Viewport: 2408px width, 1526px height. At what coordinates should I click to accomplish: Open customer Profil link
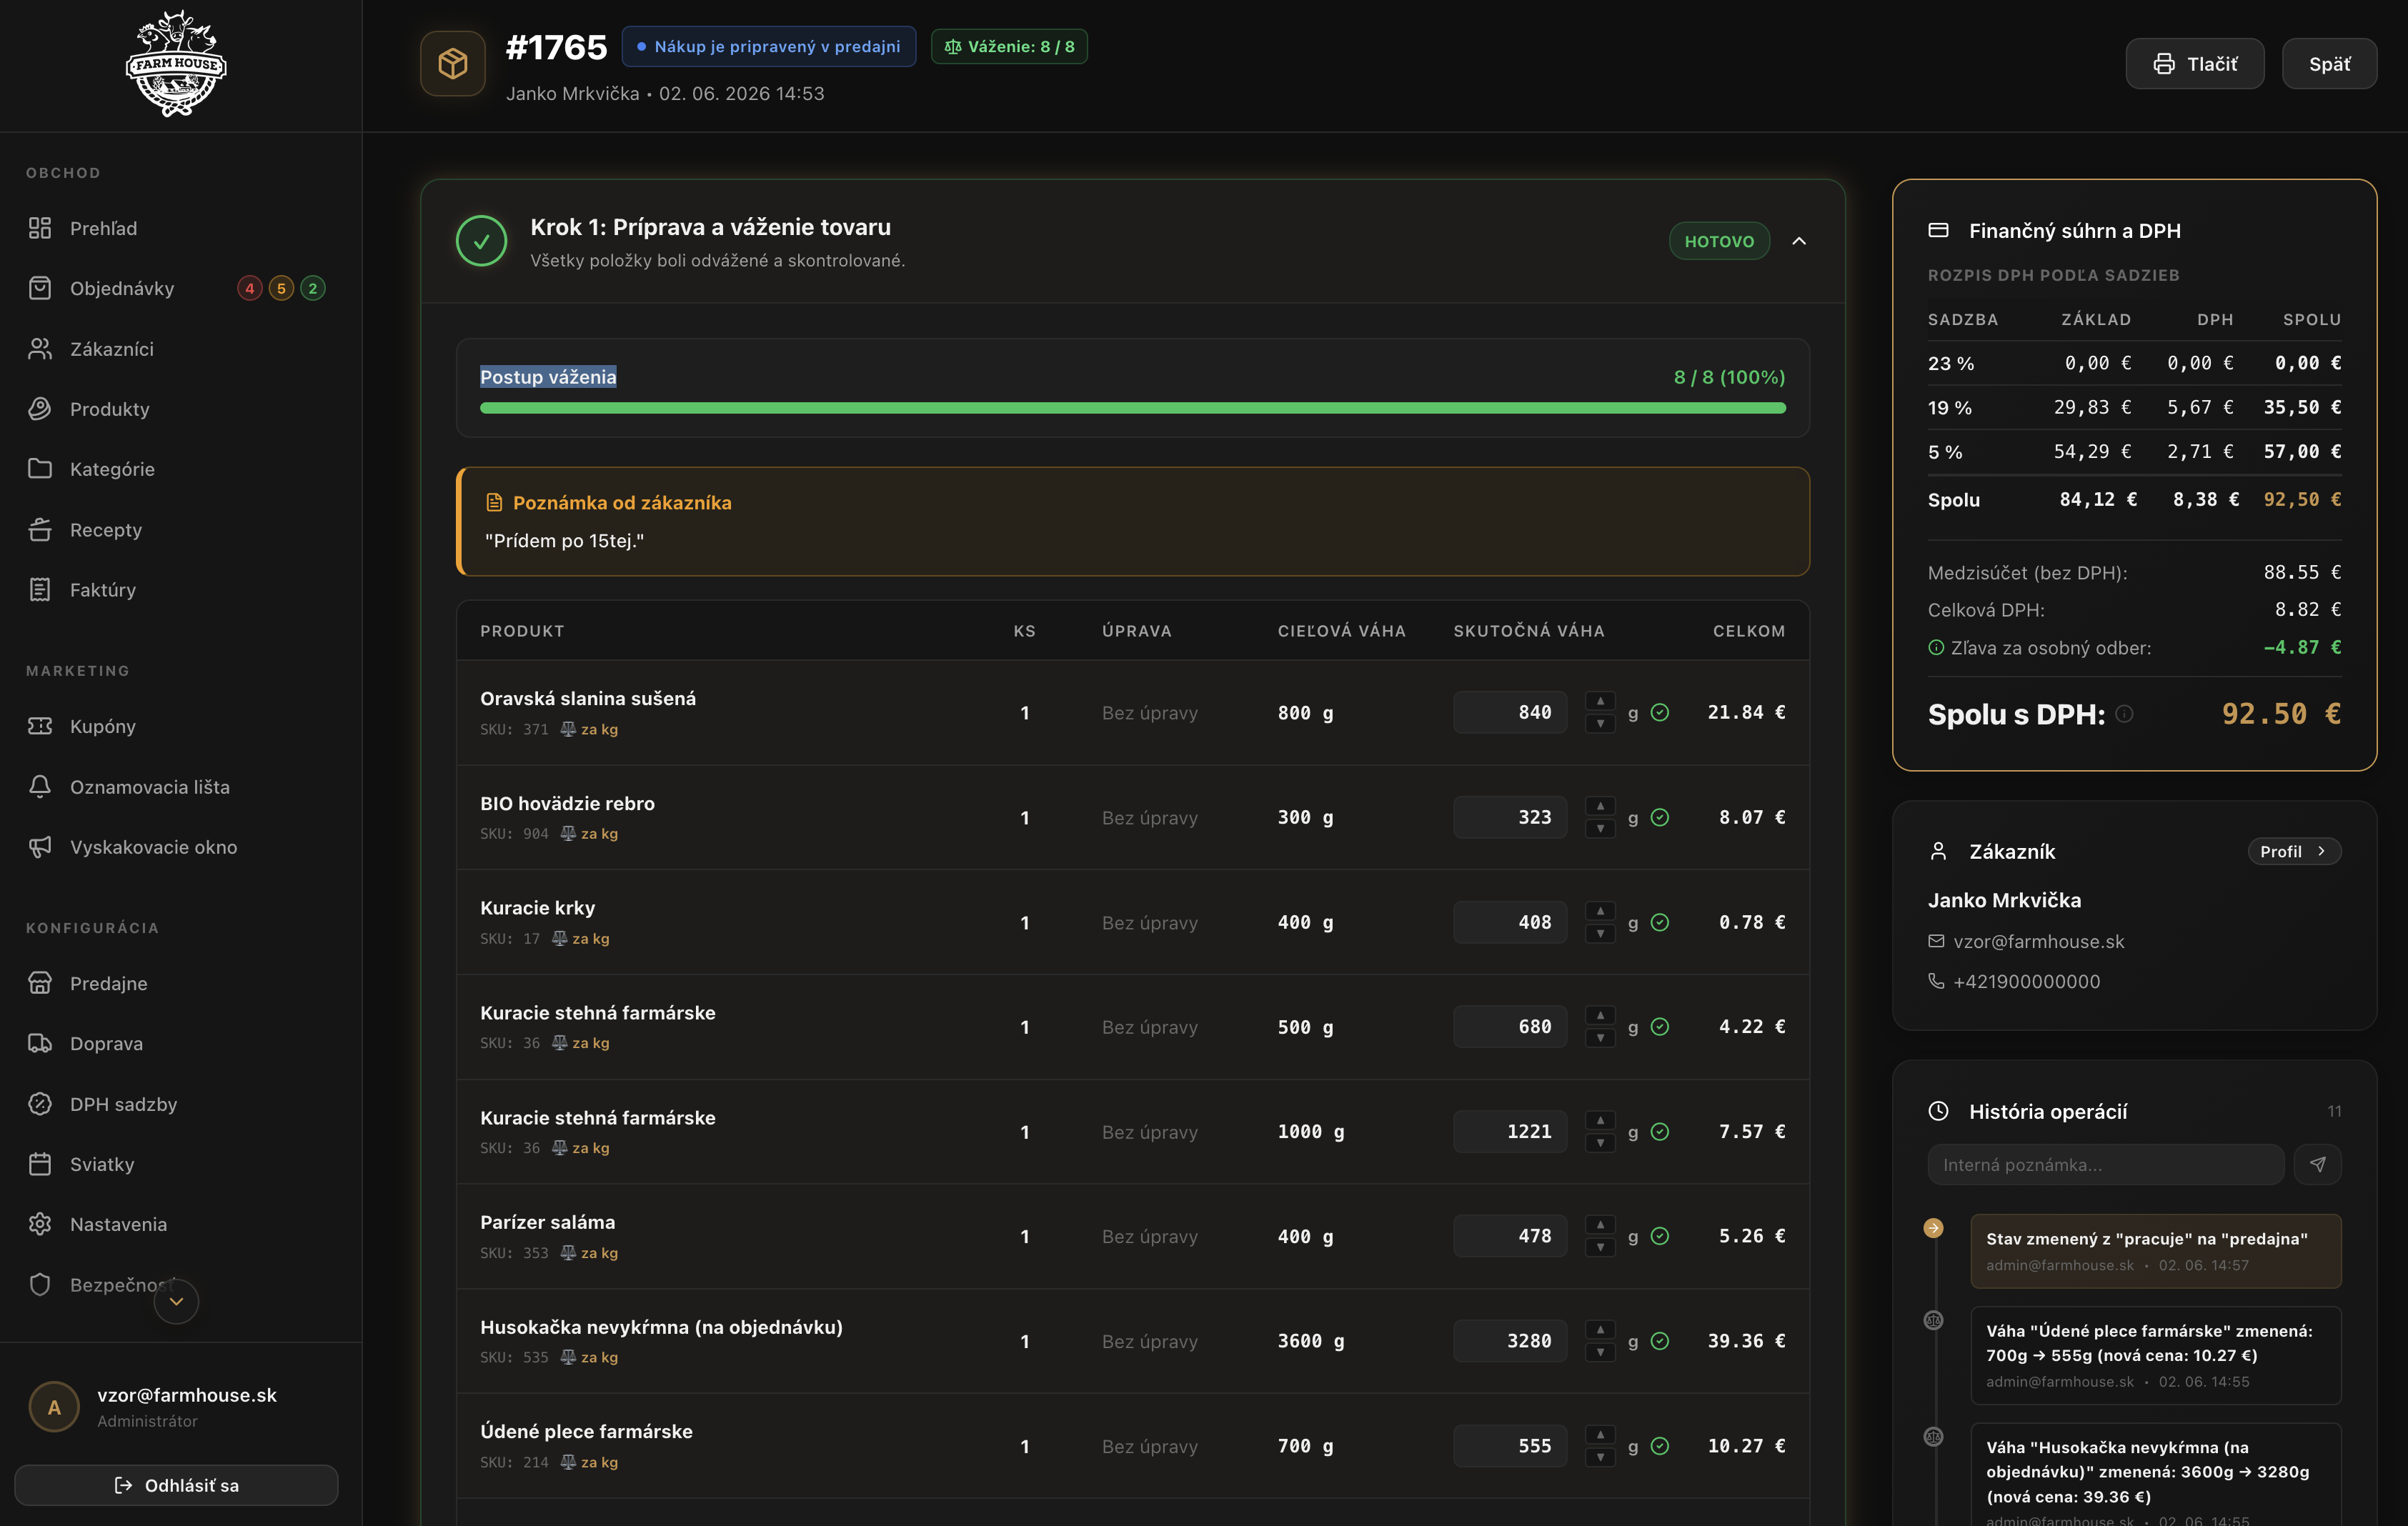click(x=2294, y=851)
